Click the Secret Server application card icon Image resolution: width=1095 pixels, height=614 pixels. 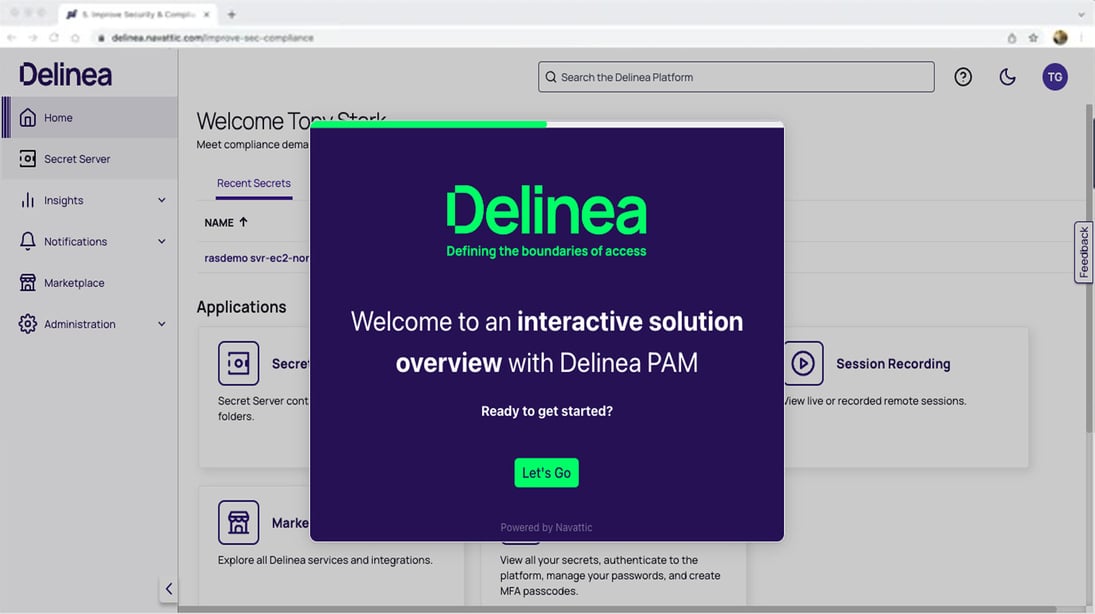pyautogui.click(x=238, y=363)
